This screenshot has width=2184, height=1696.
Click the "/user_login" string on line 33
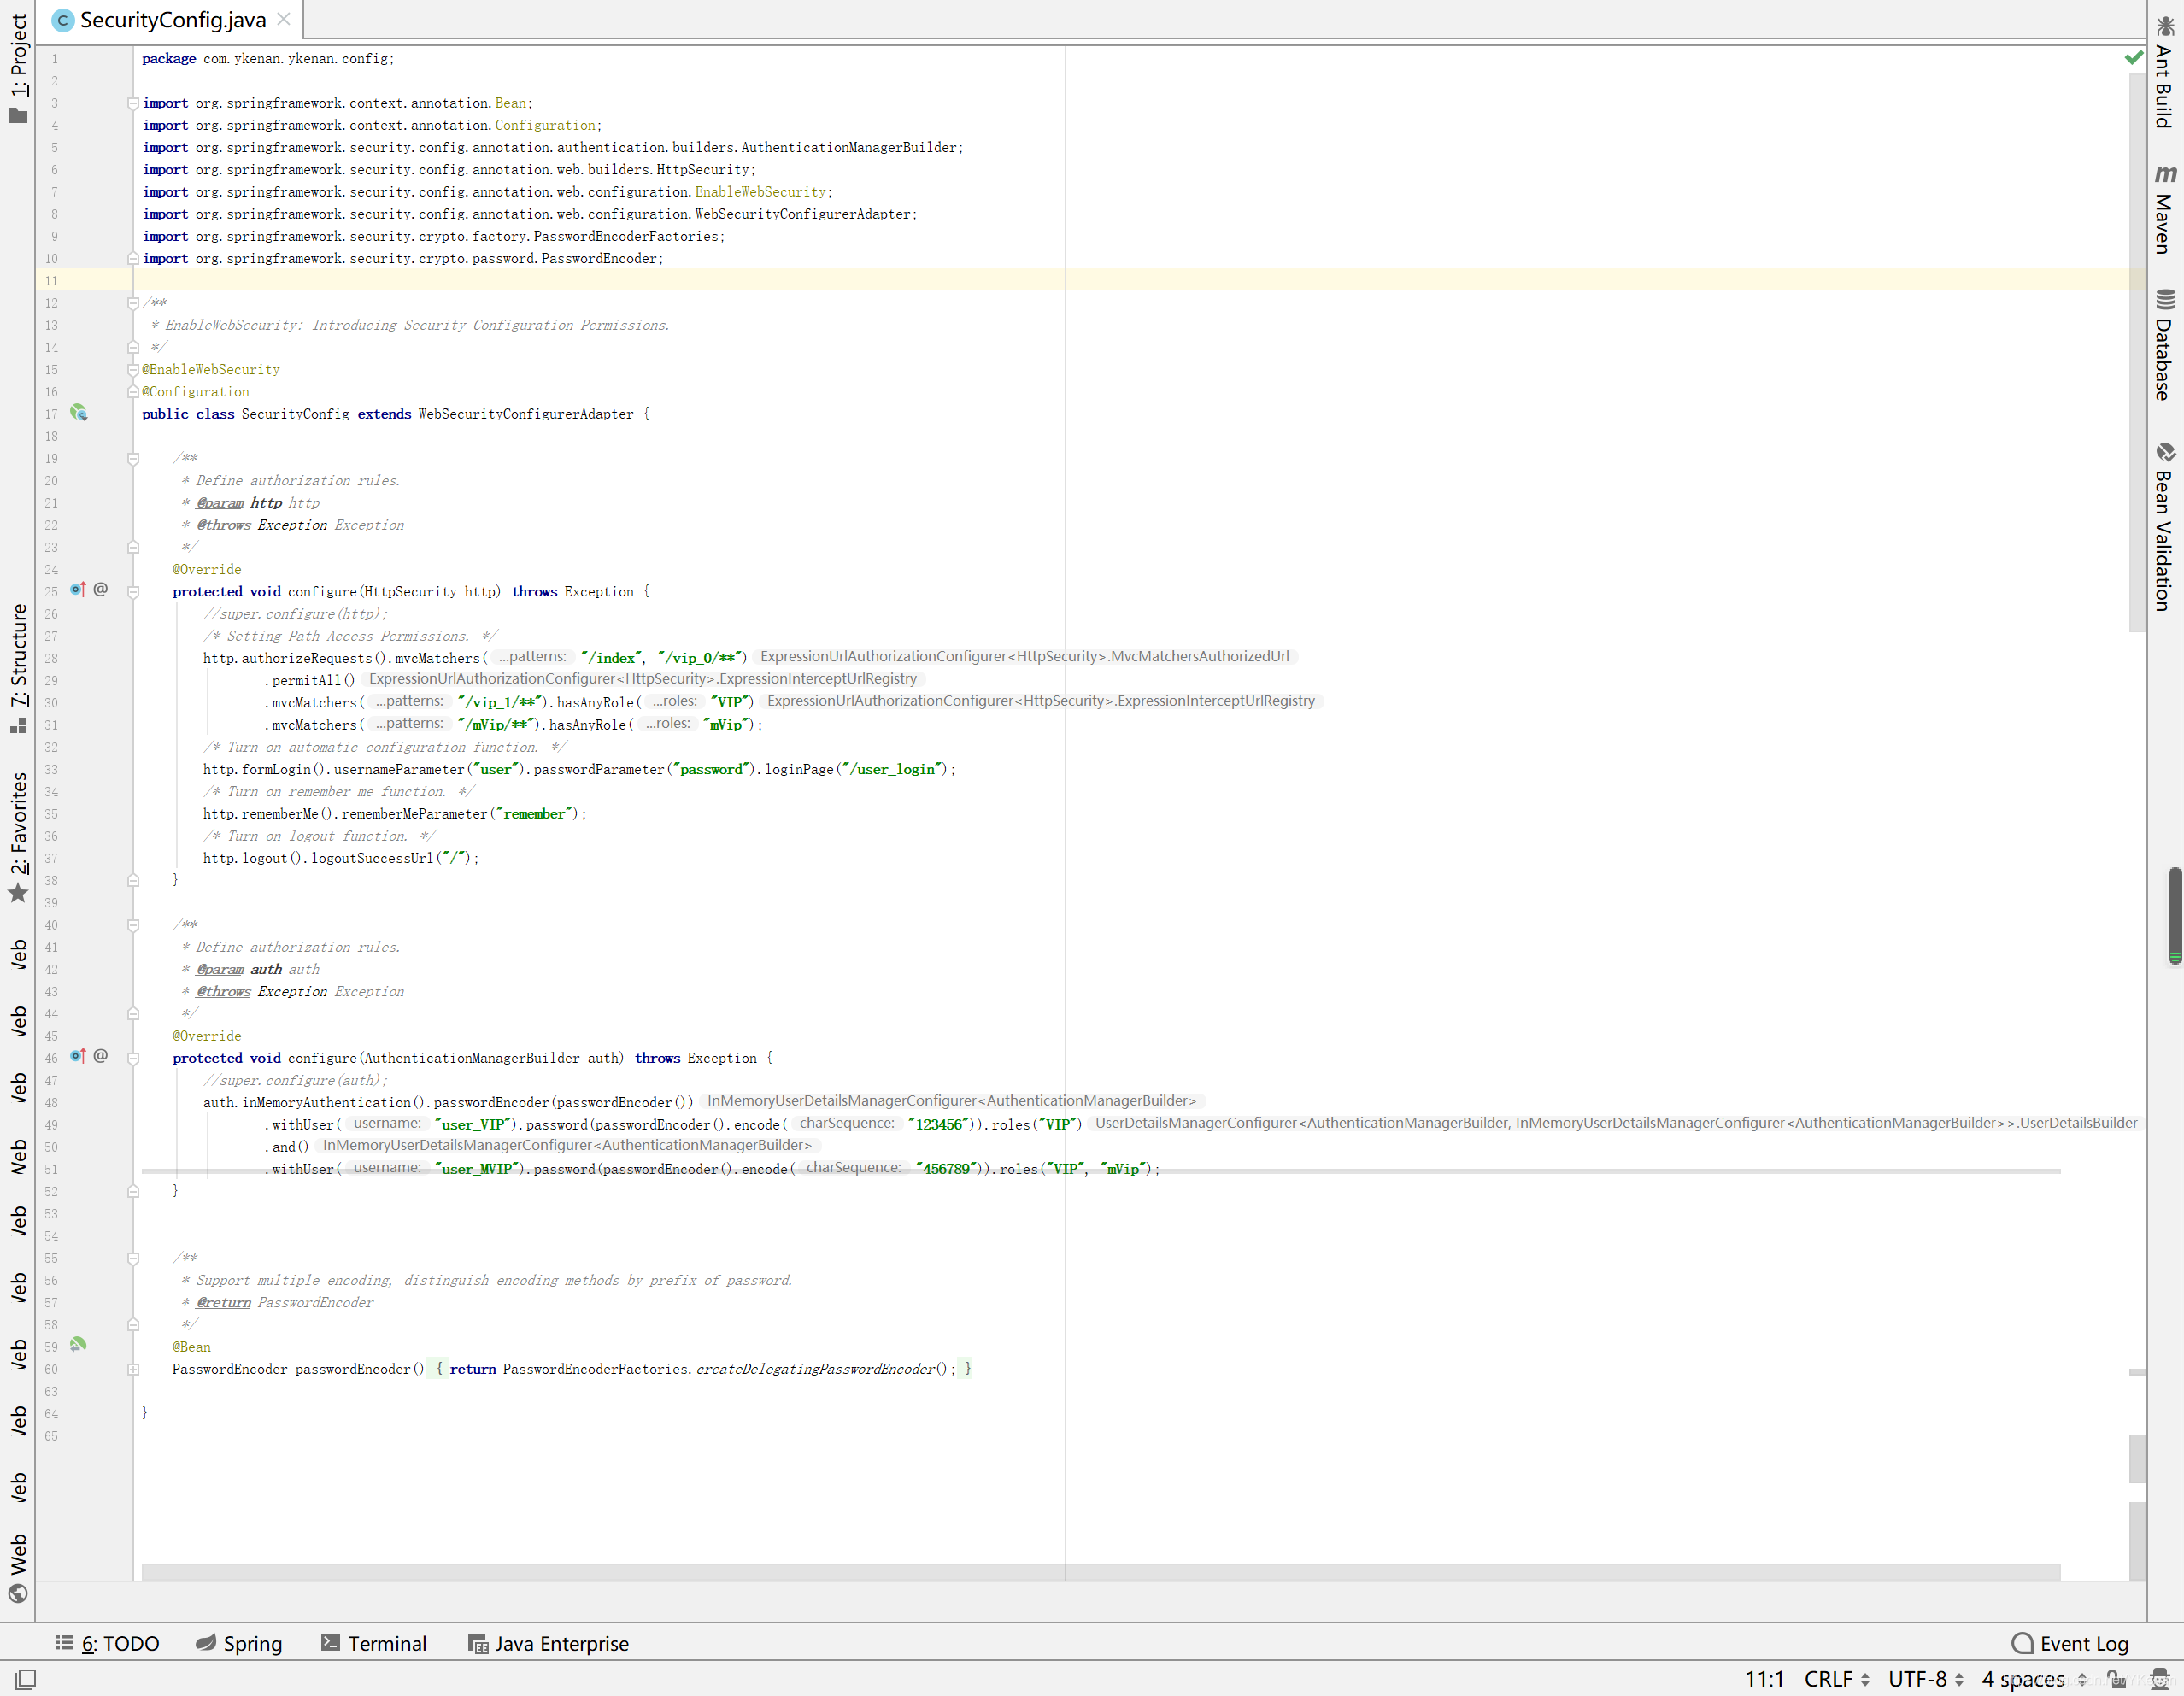tap(891, 769)
